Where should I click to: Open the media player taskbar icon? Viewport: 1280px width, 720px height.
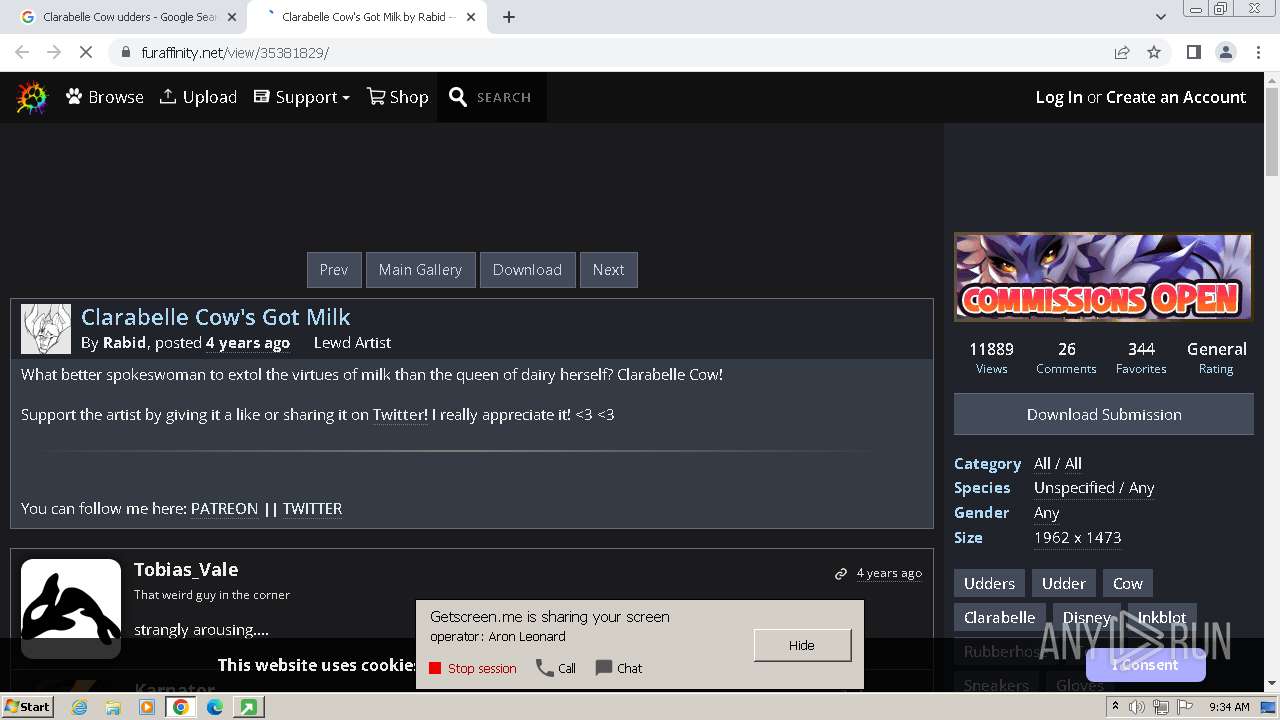tap(147, 707)
